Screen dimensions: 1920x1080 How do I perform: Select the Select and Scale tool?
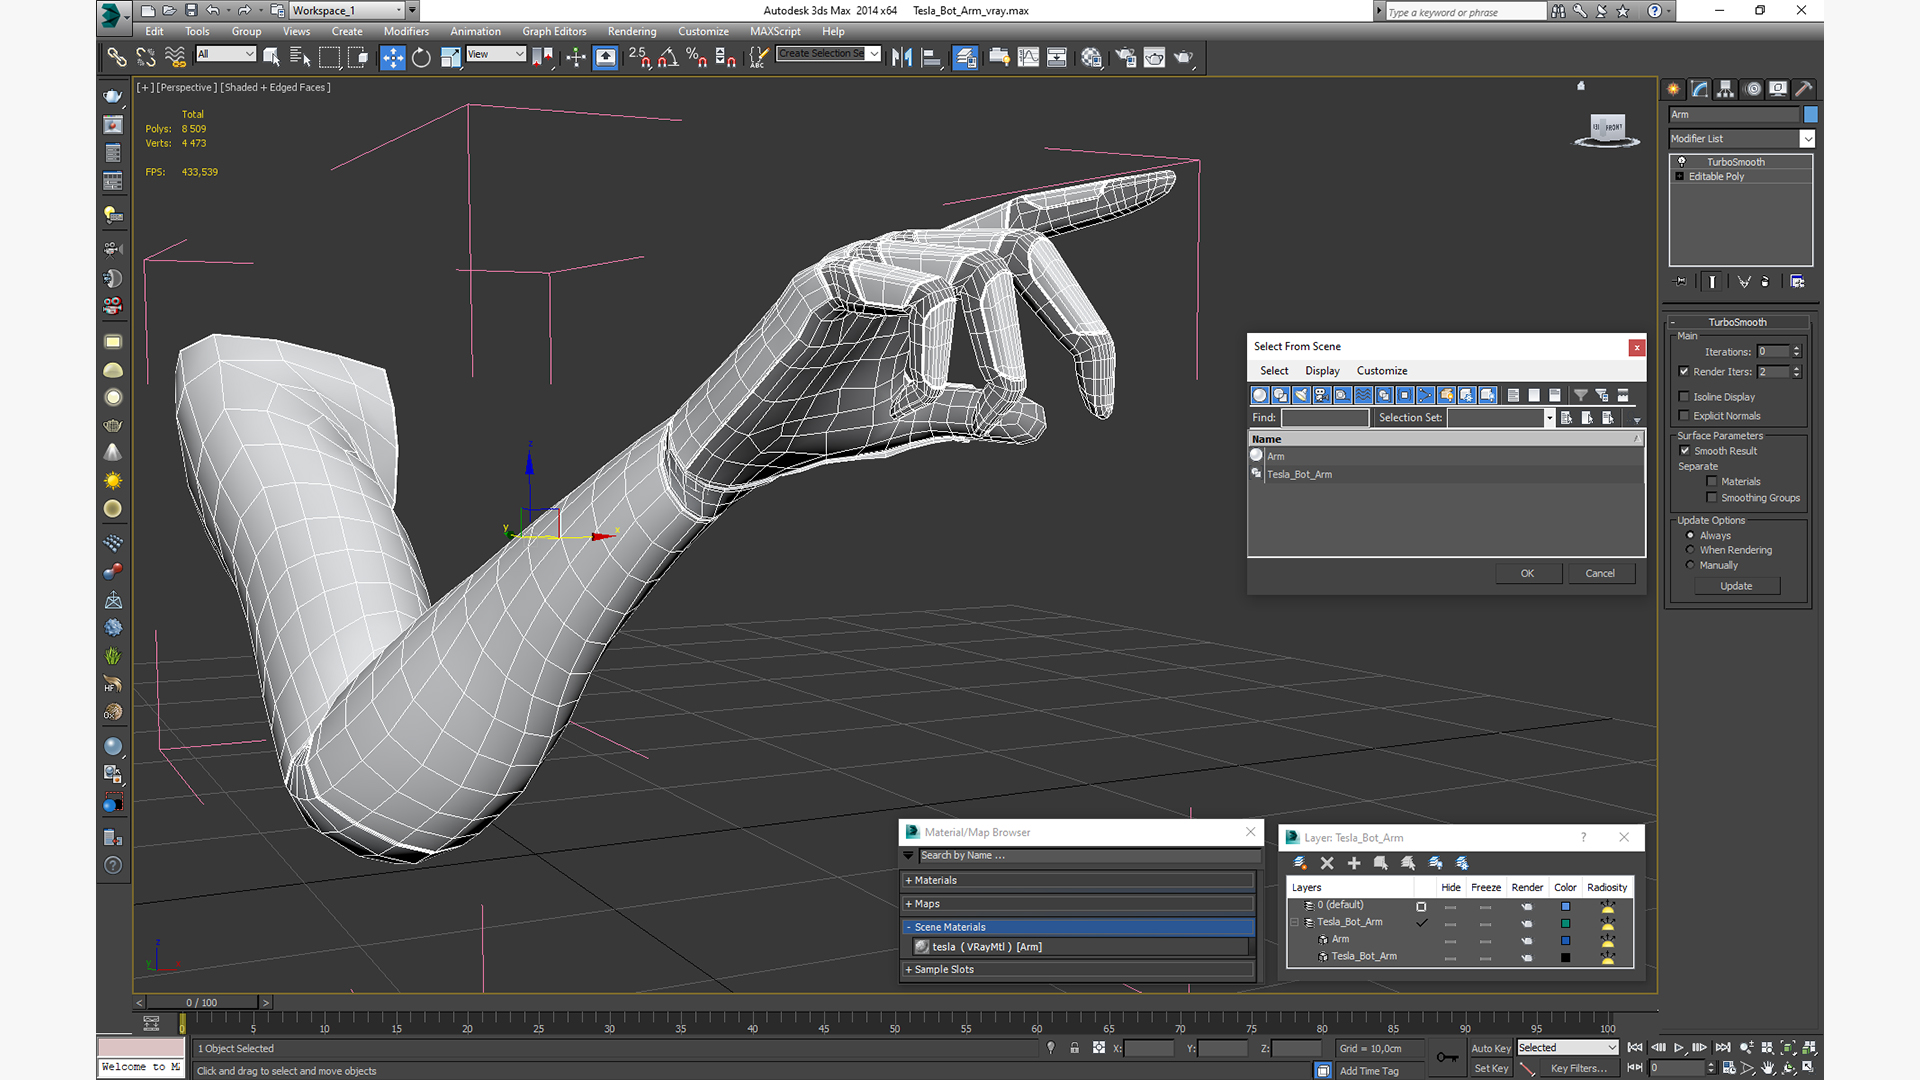(x=450, y=58)
